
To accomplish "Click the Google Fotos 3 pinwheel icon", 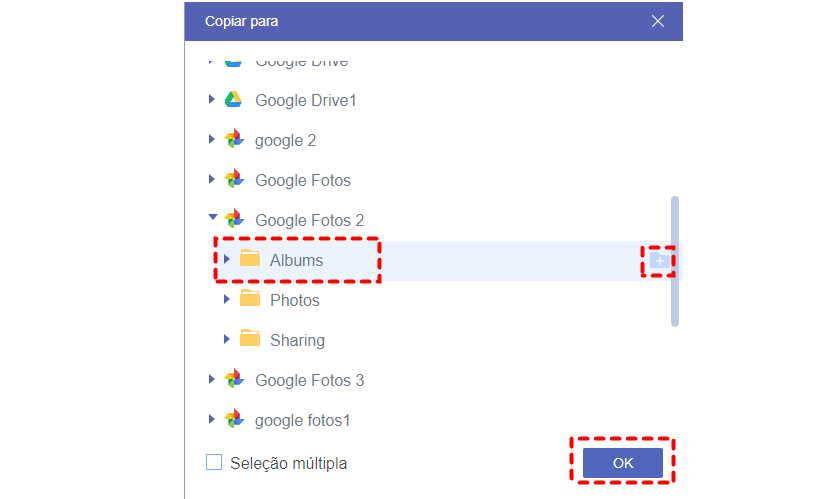I will coord(234,380).
